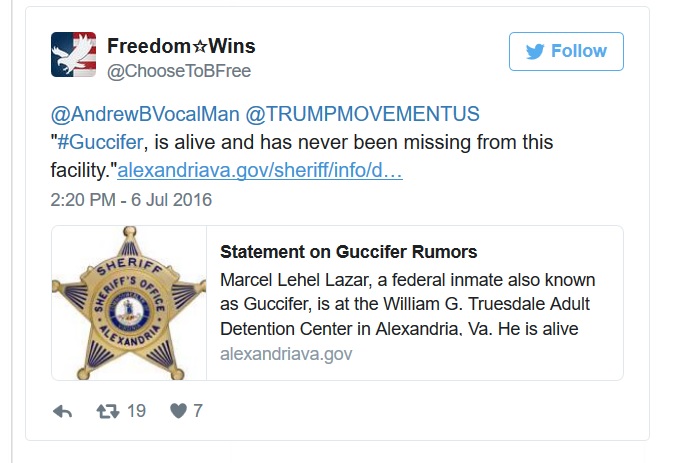Open the @ChooseToBFree handle
The width and height of the screenshot is (687, 463).
pyautogui.click(x=179, y=71)
